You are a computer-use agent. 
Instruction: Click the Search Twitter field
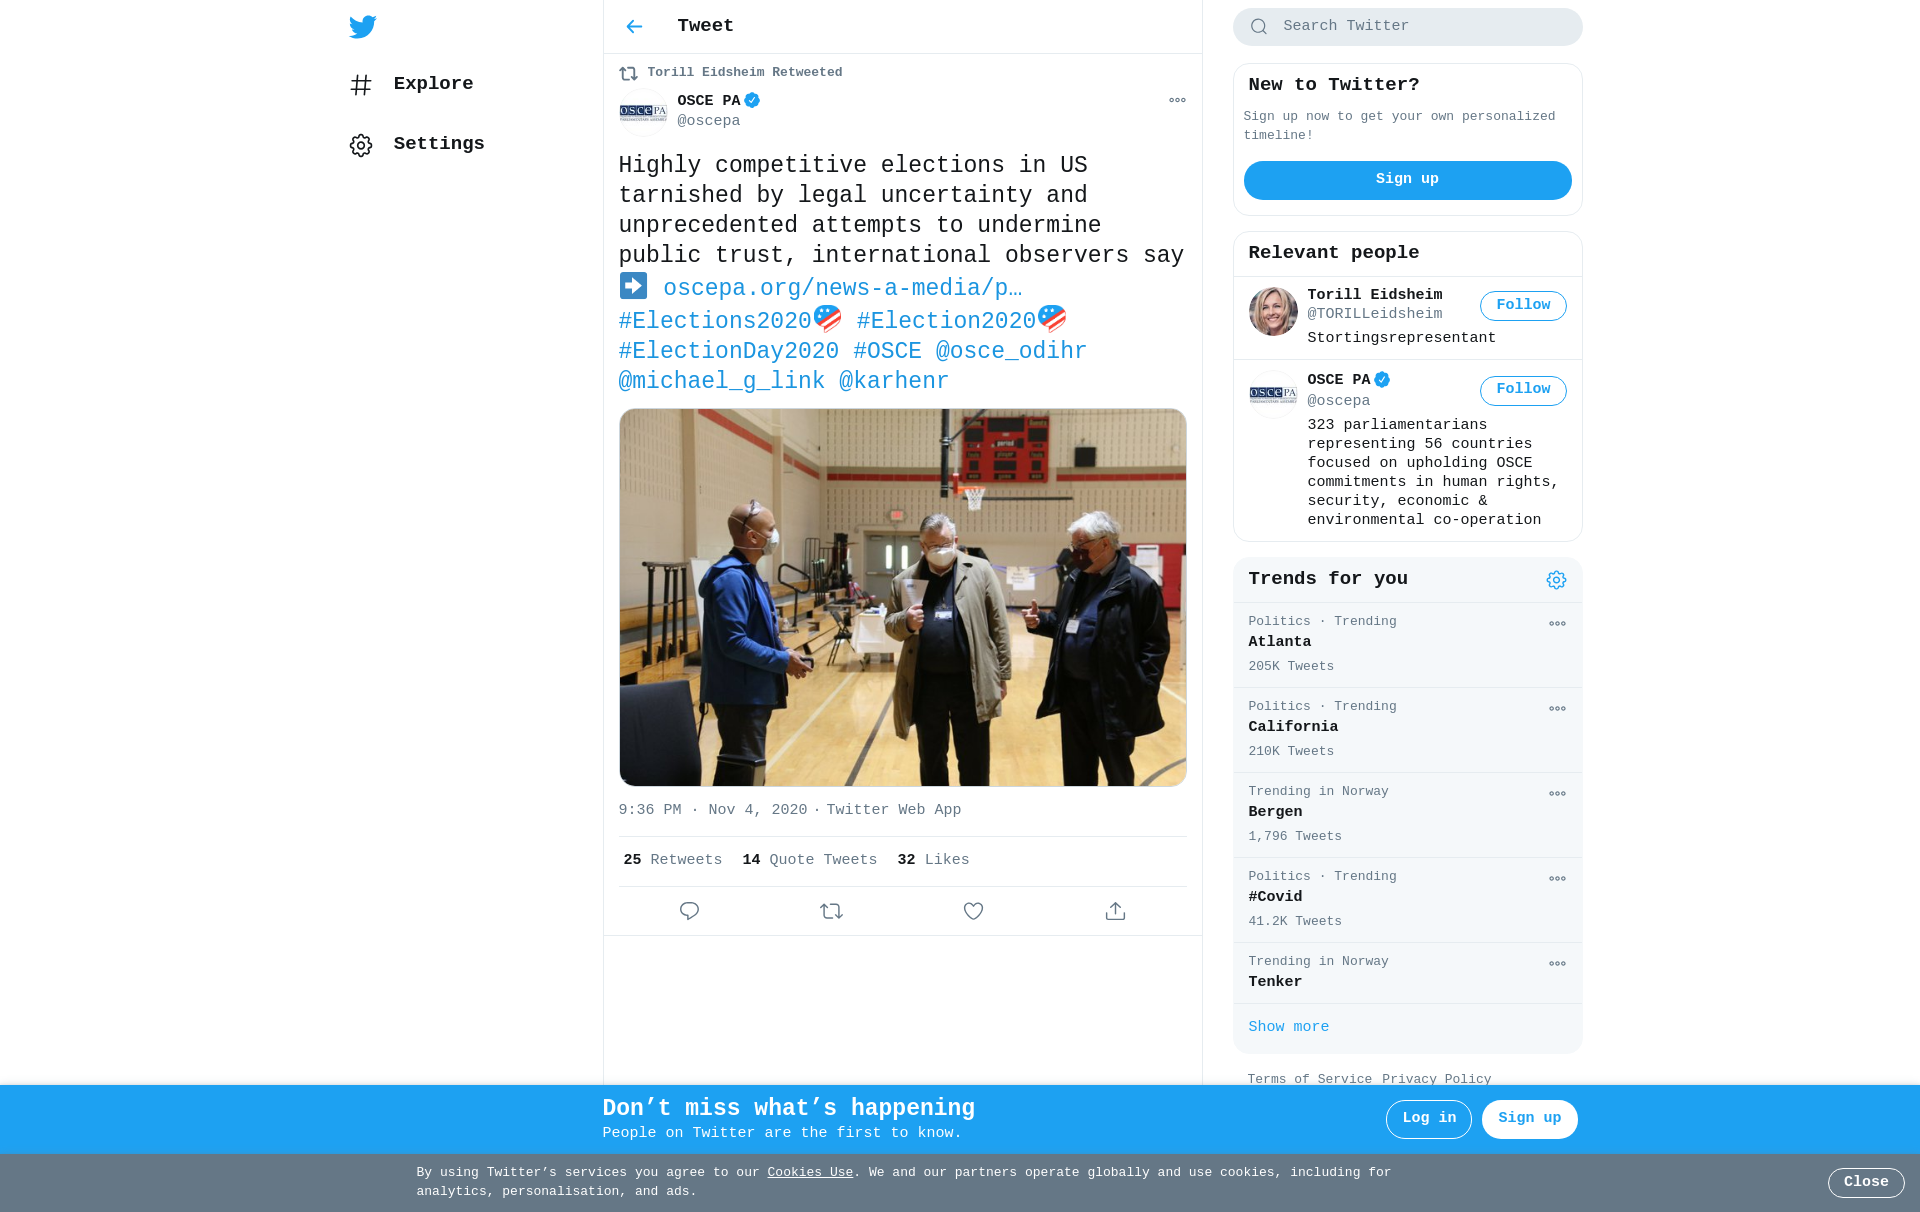tap(1407, 27)
